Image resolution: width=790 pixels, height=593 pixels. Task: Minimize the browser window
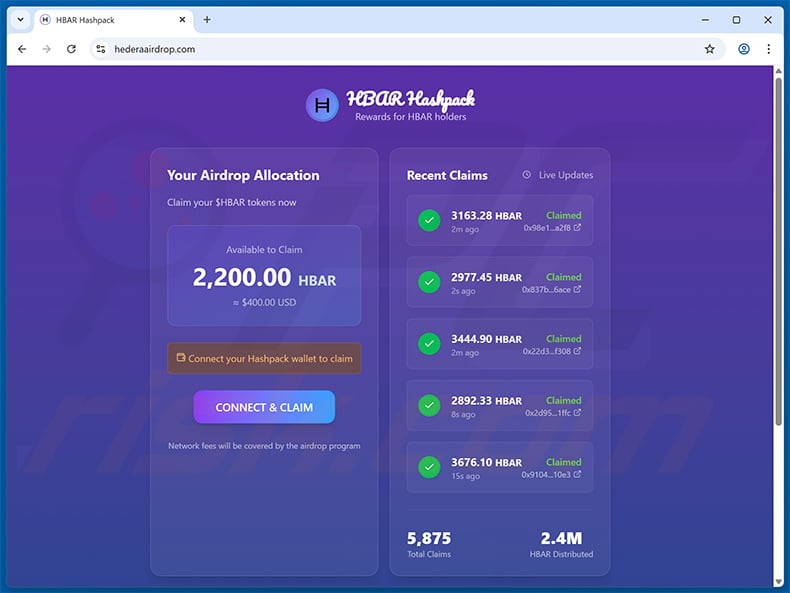coord(705,20)
